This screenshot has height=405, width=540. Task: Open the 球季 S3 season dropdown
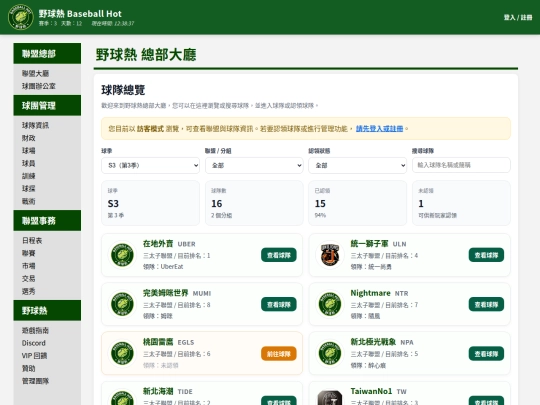click(150, 165)
